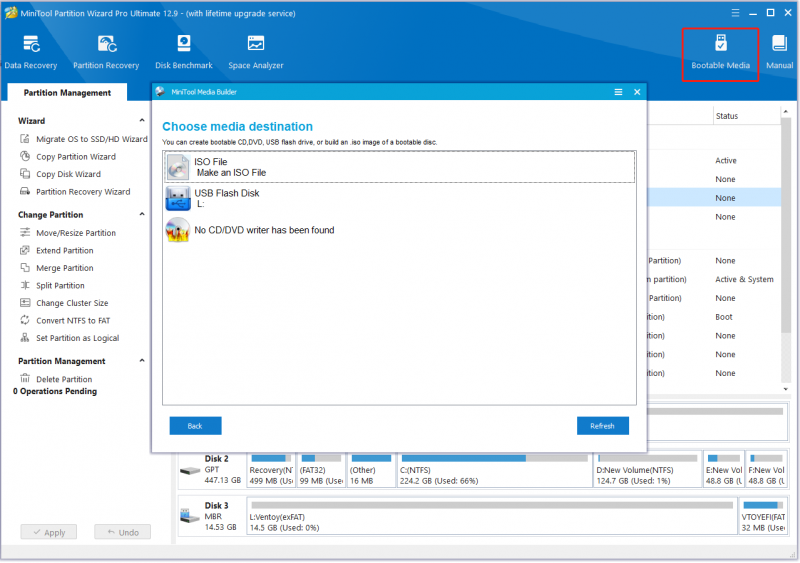
Task: Select D:New Volume(NTFS) partition block
Action: tap(647, 469)
